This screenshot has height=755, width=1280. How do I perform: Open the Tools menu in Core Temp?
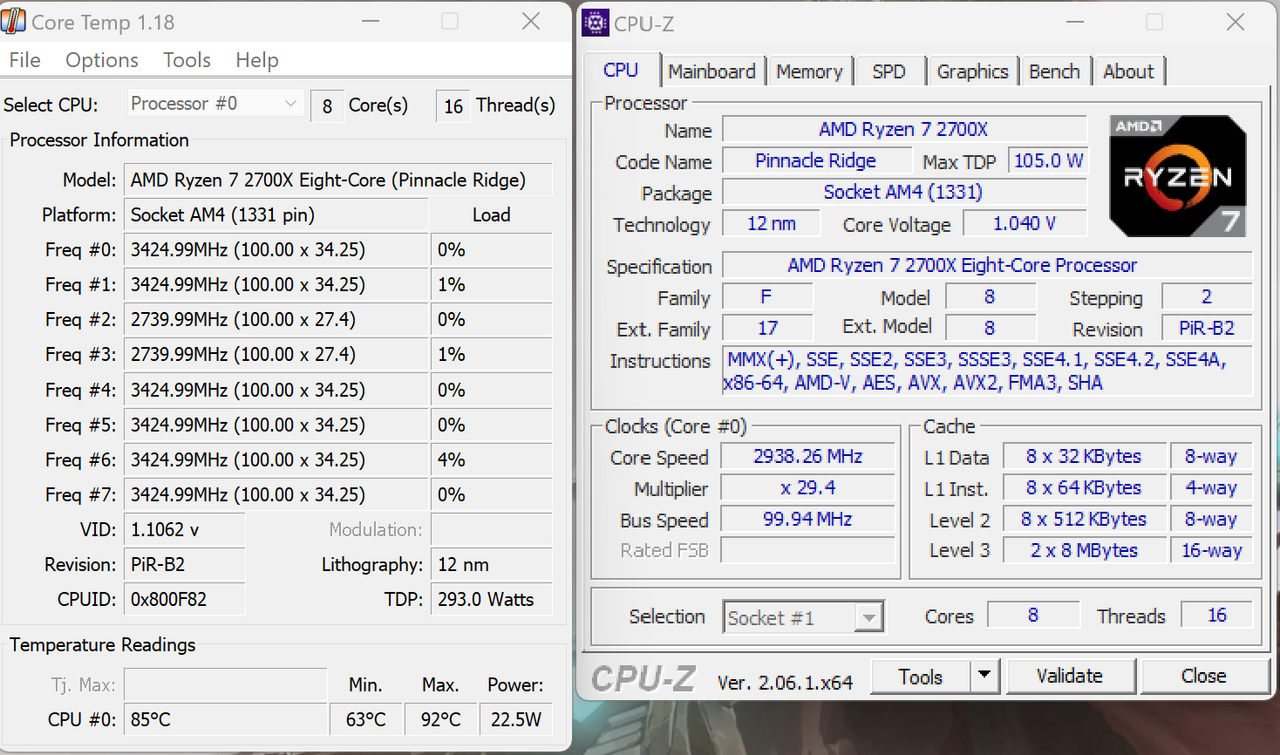(186, 60)
